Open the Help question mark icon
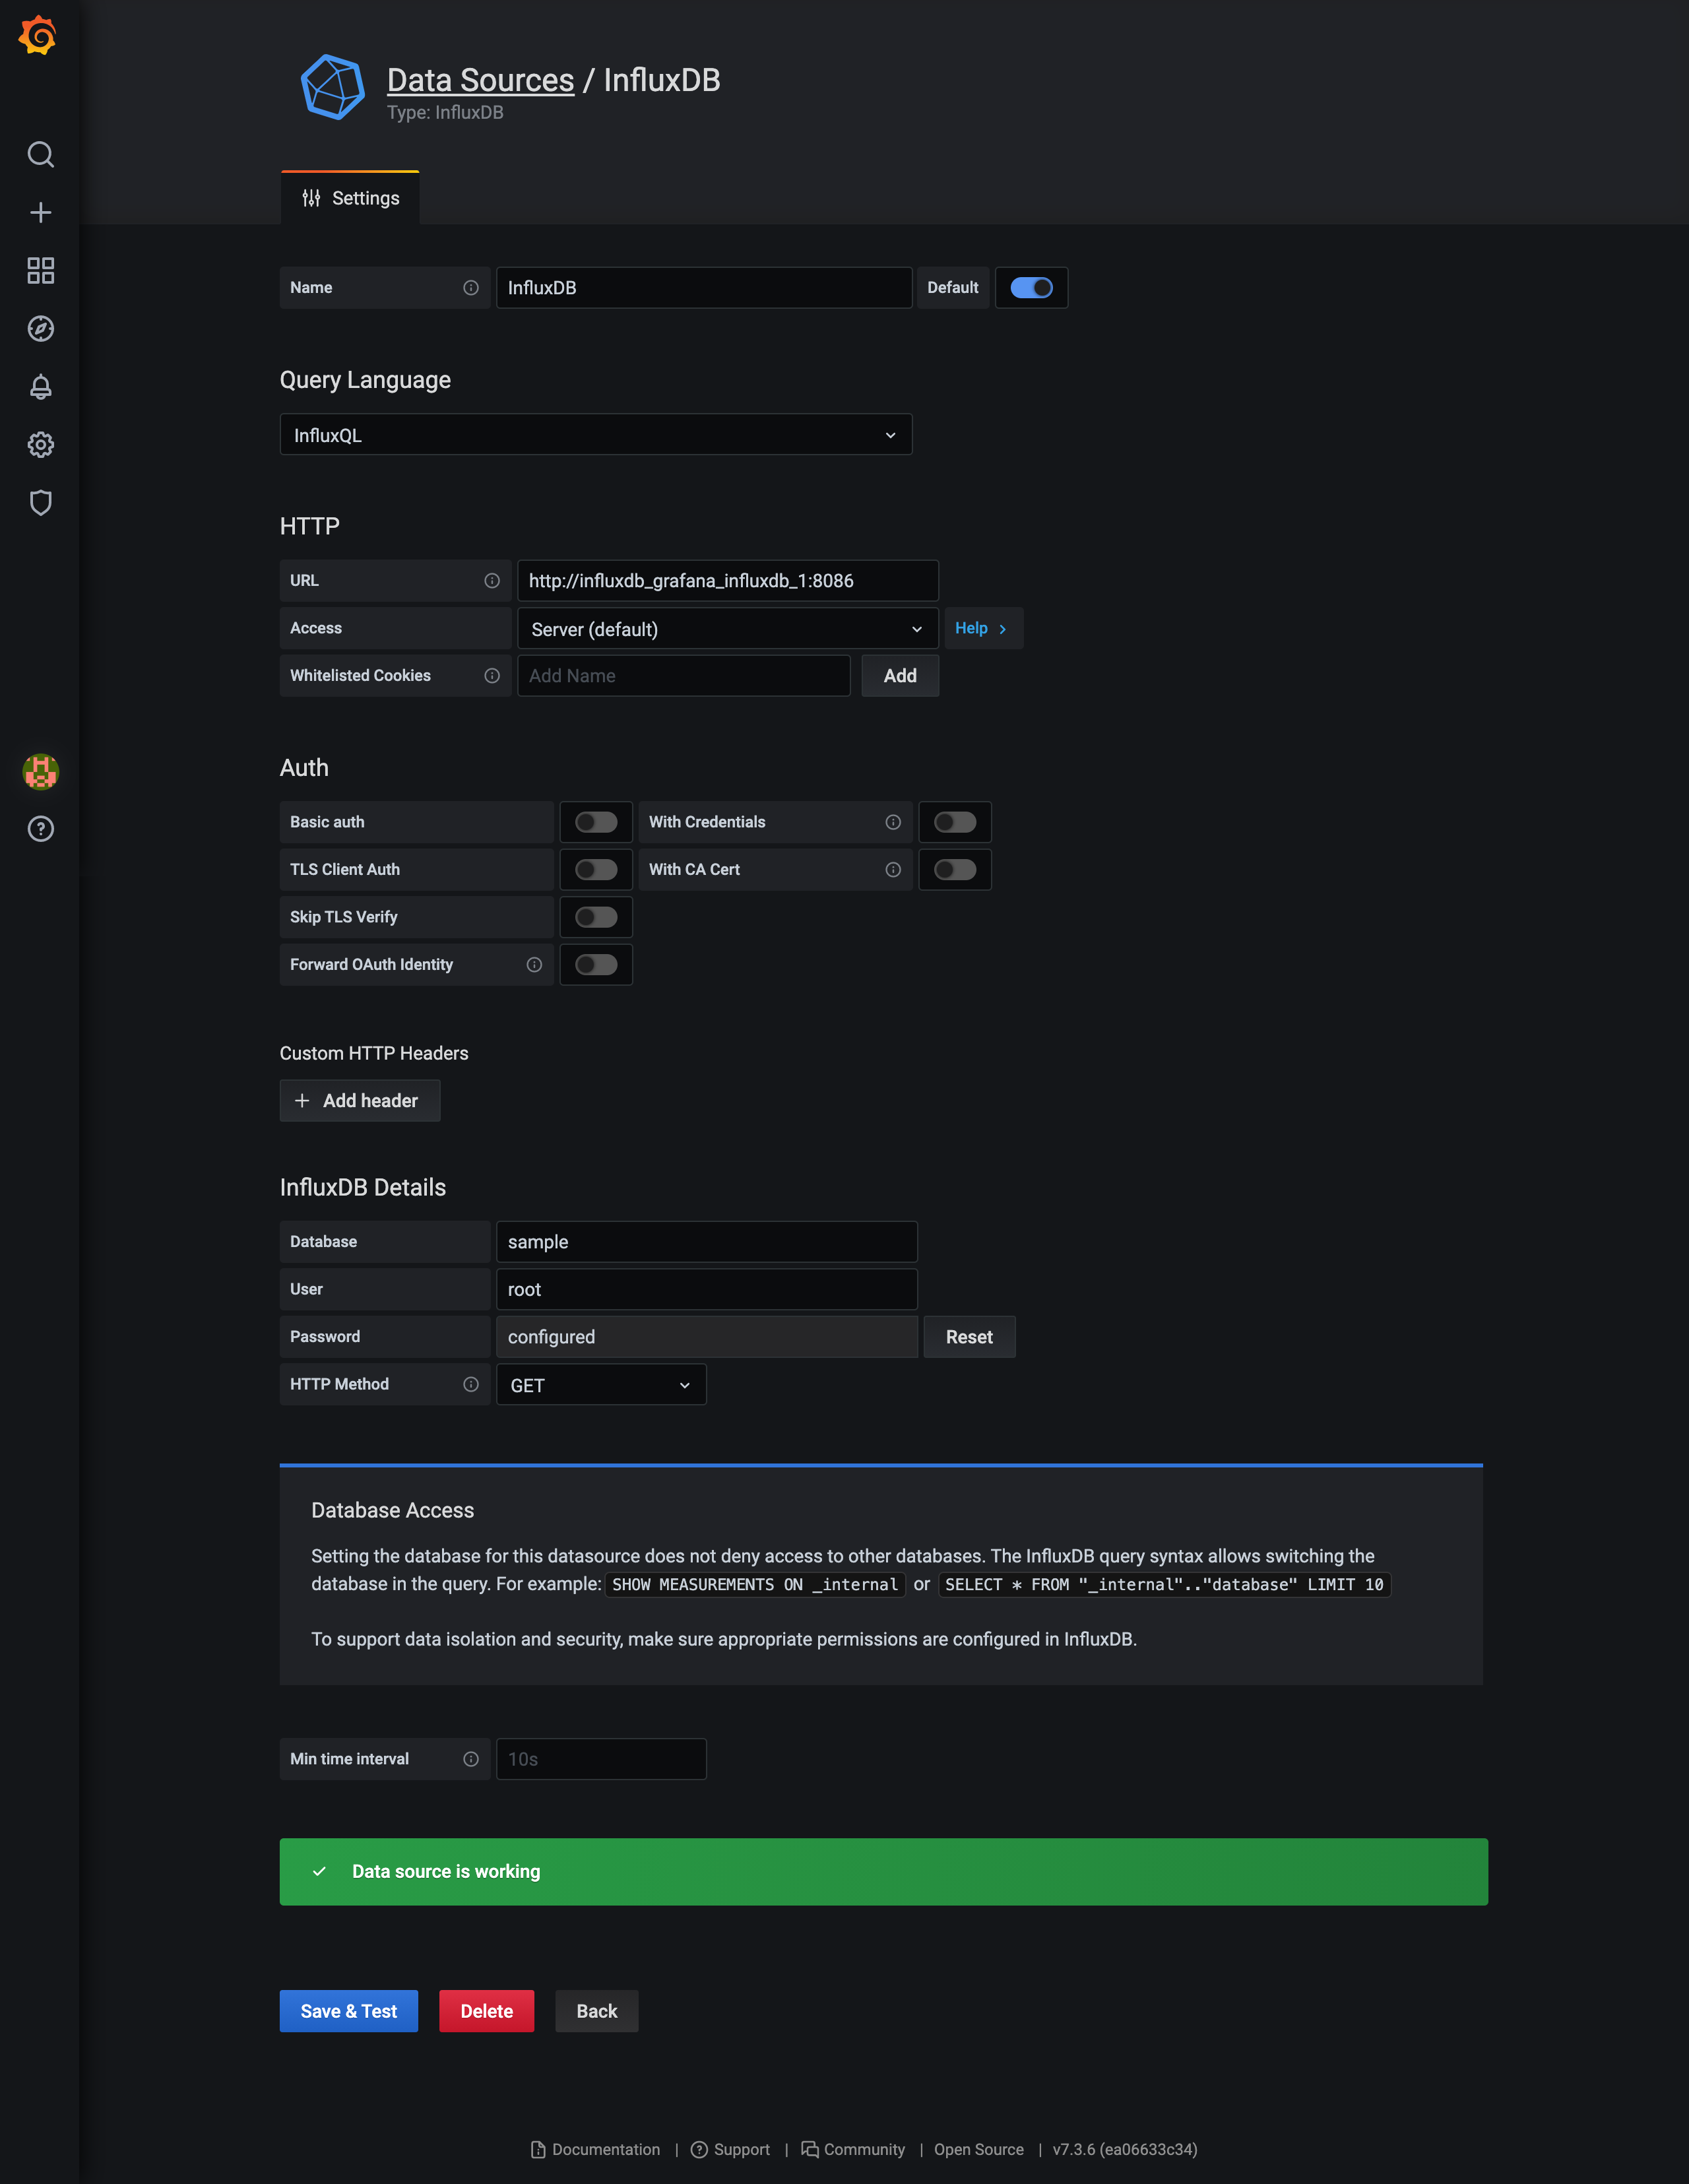This screenshot has width=1689, height=2184. pos(40,829)
